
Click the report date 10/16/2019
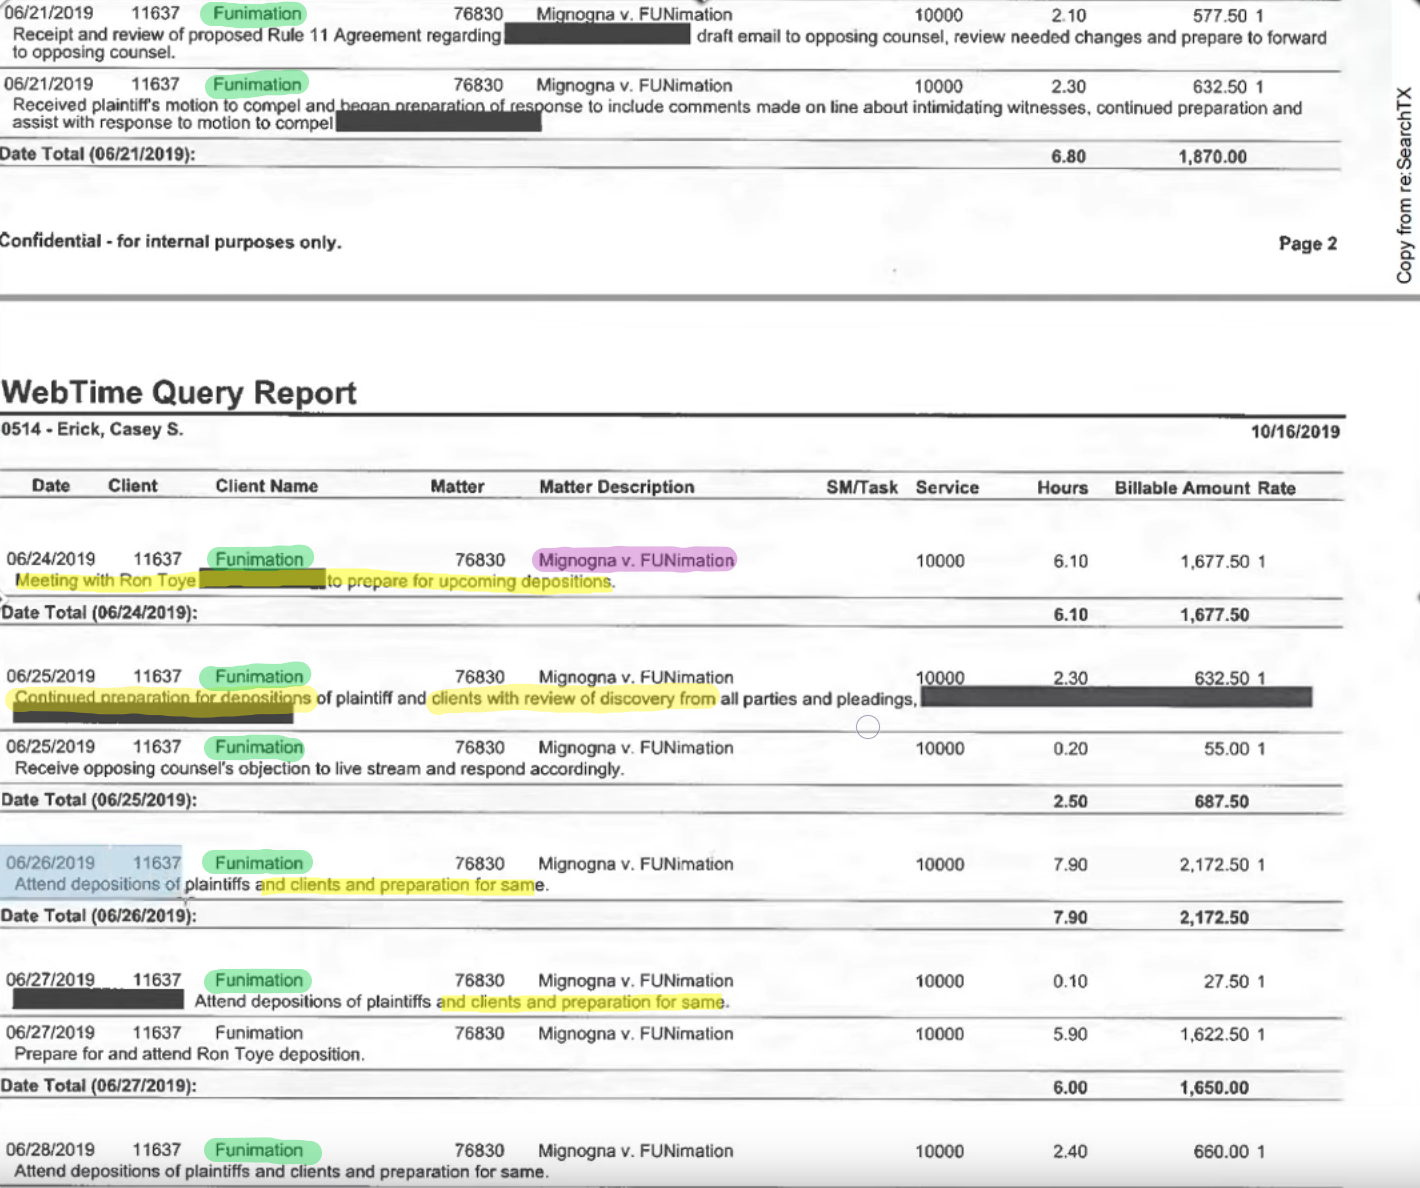(x=1295, y=431)
